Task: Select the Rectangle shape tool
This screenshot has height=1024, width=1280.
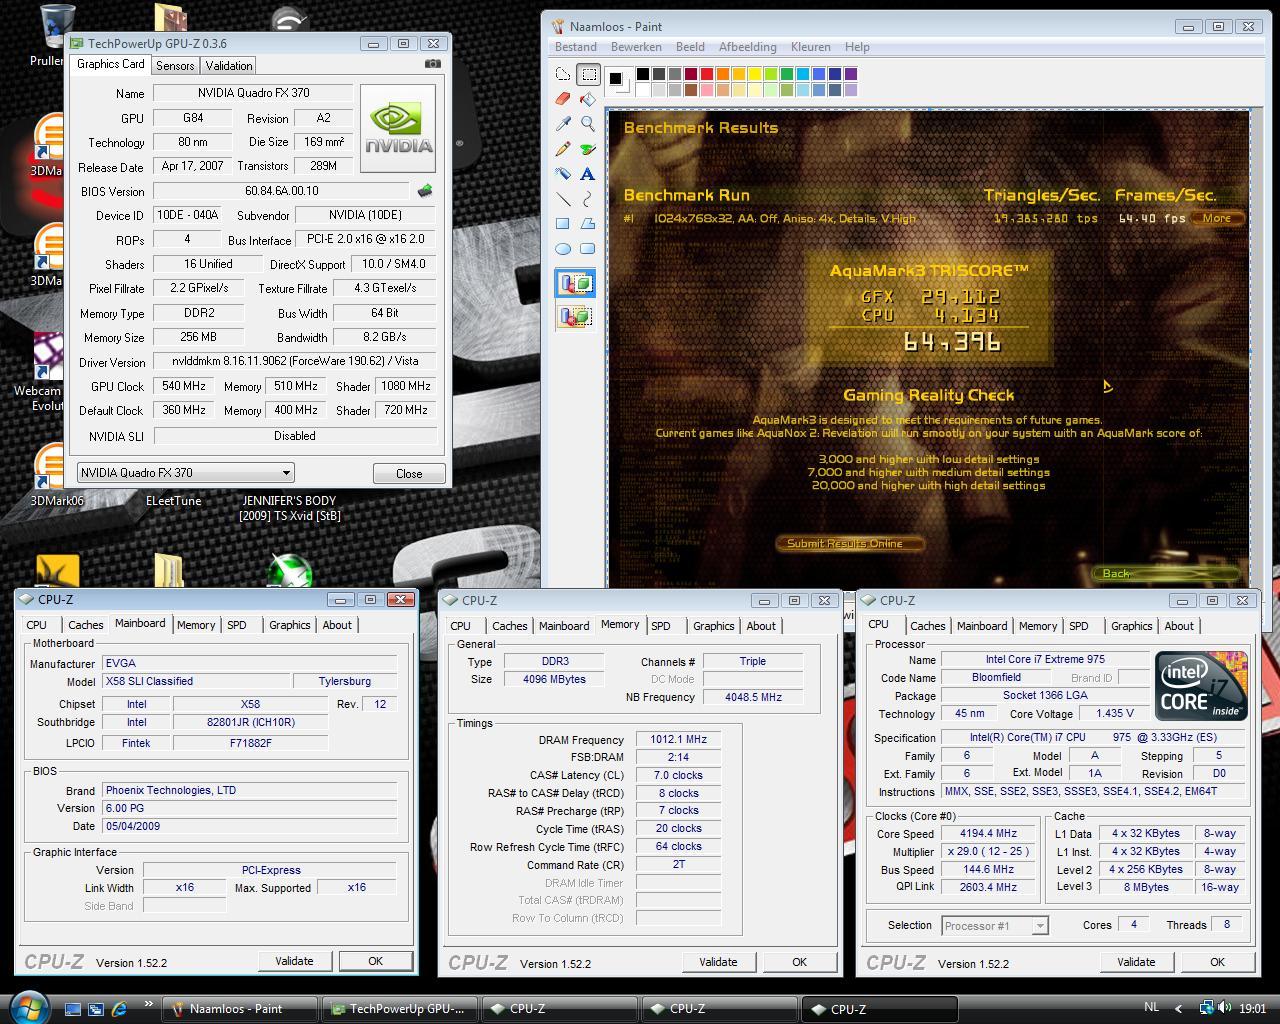Action: click(563, 224)
